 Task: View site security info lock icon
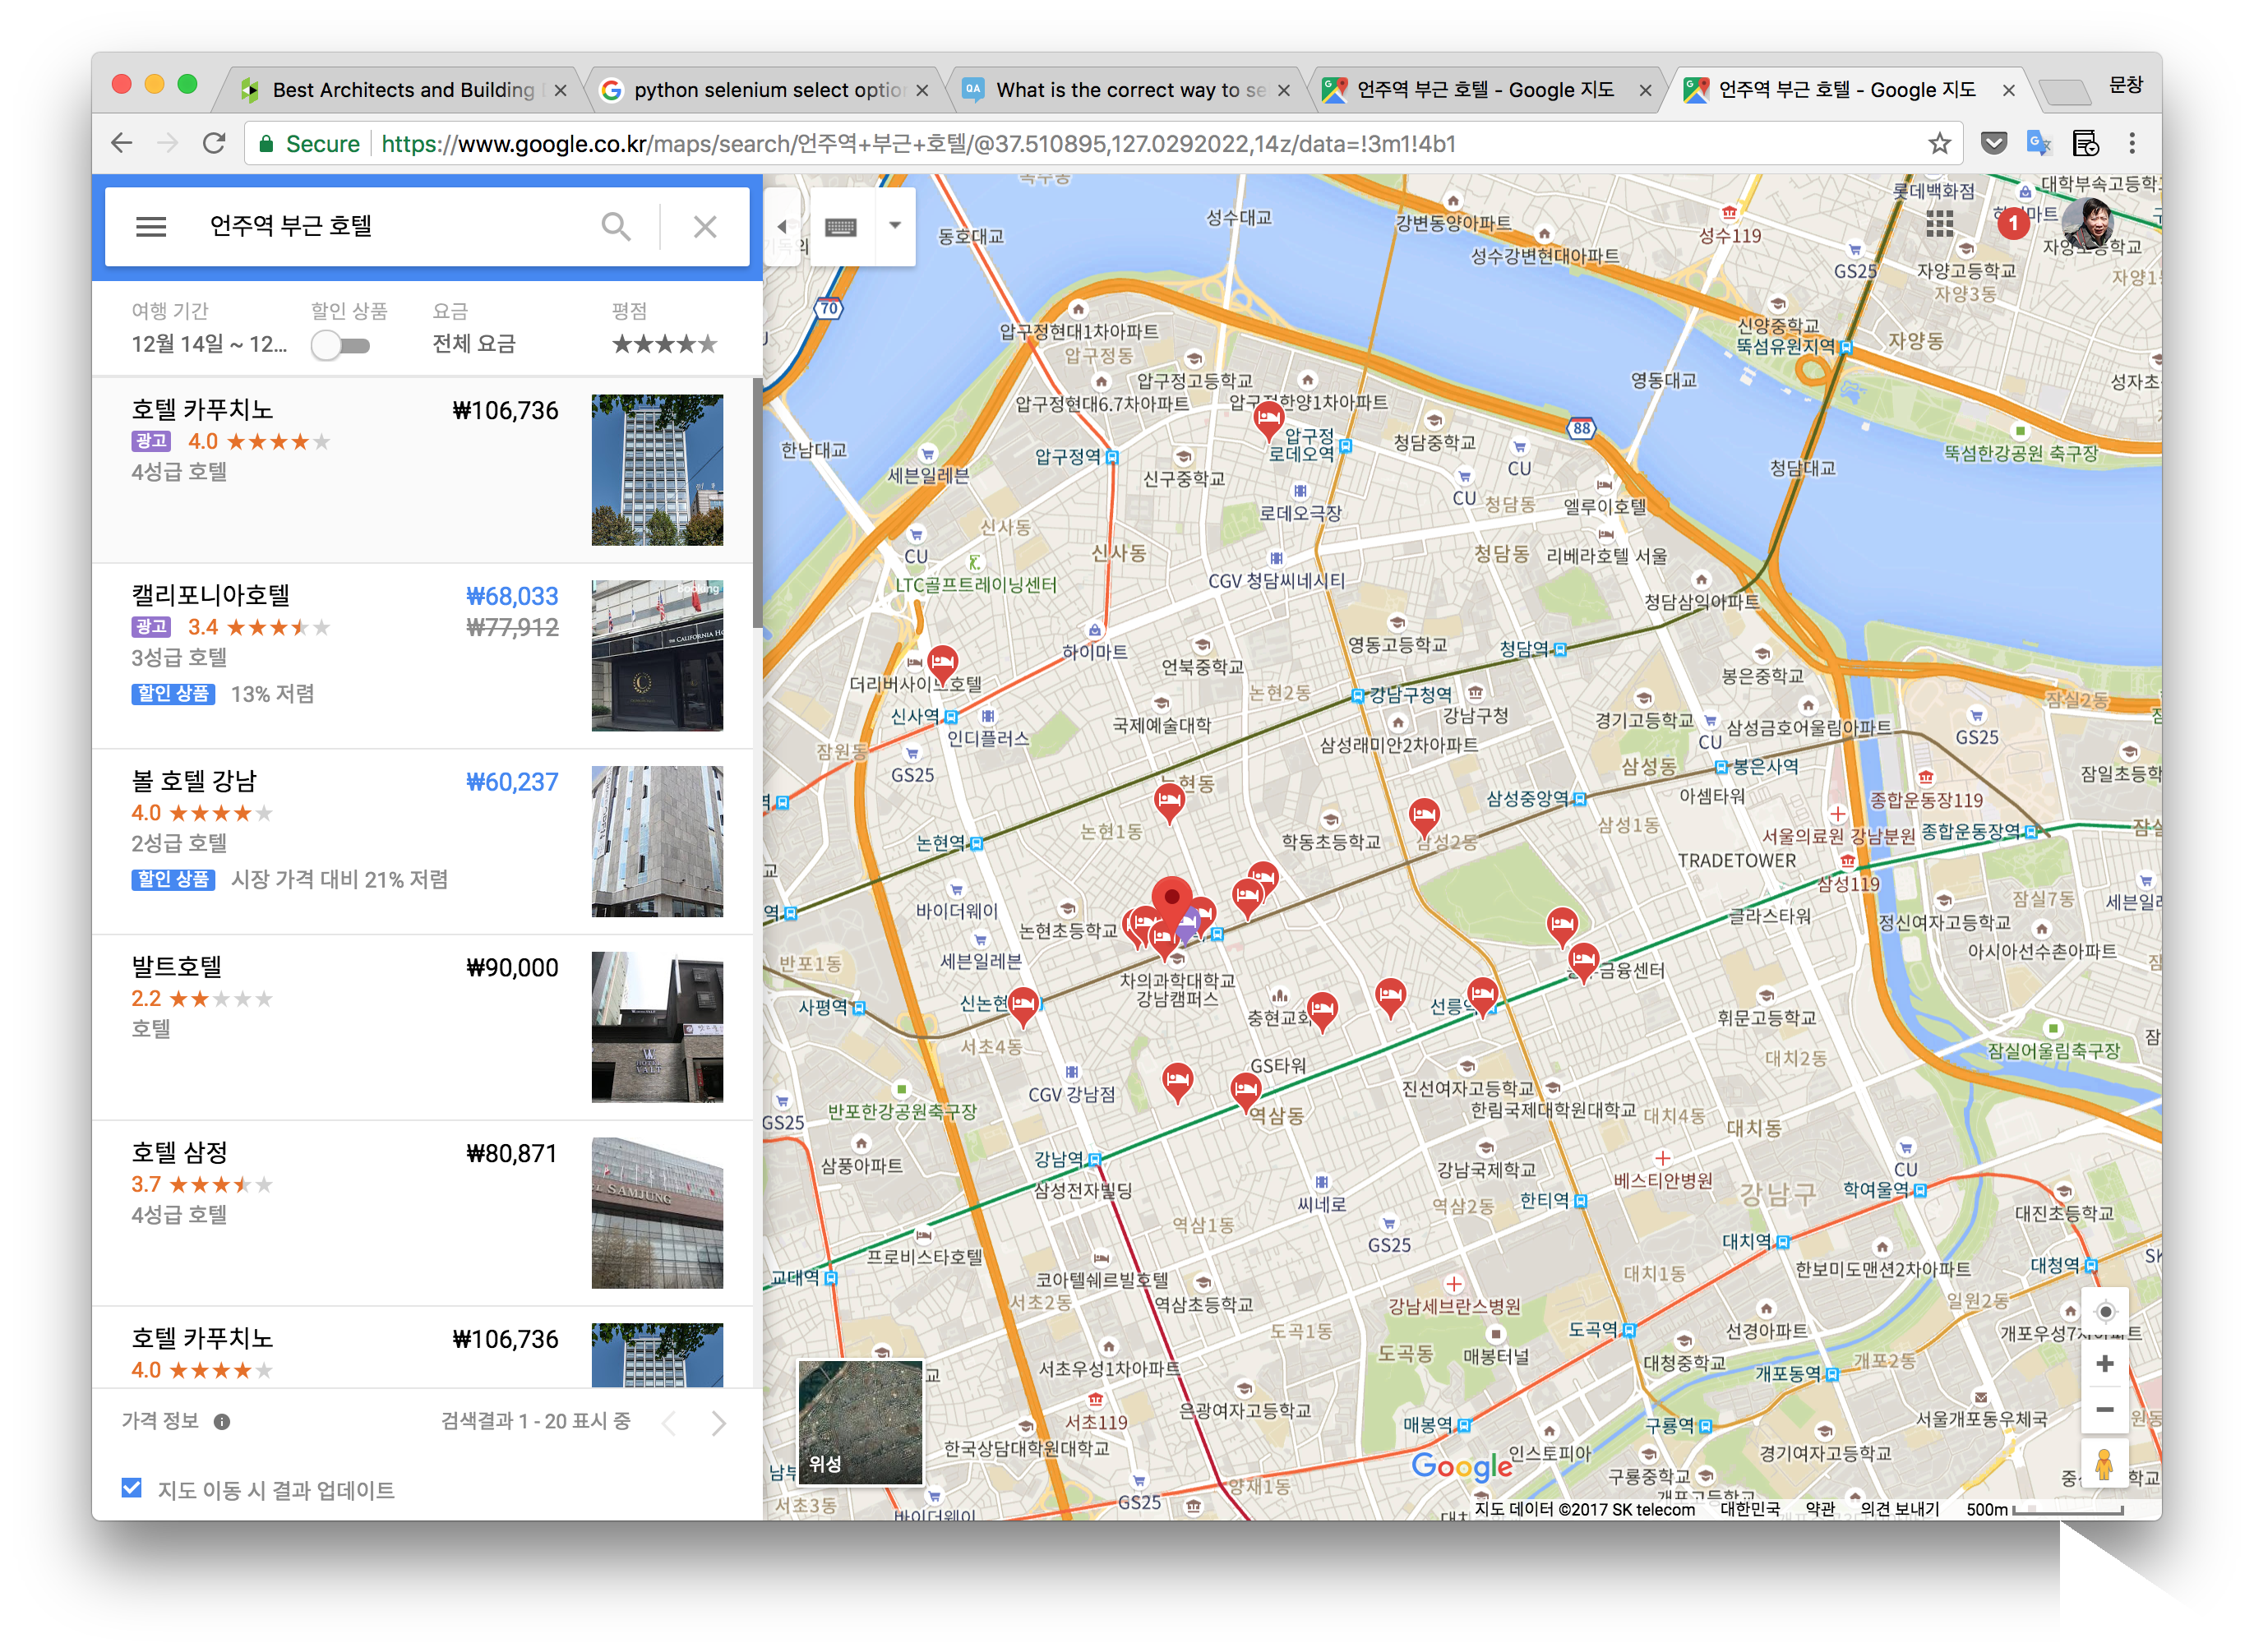266,144
